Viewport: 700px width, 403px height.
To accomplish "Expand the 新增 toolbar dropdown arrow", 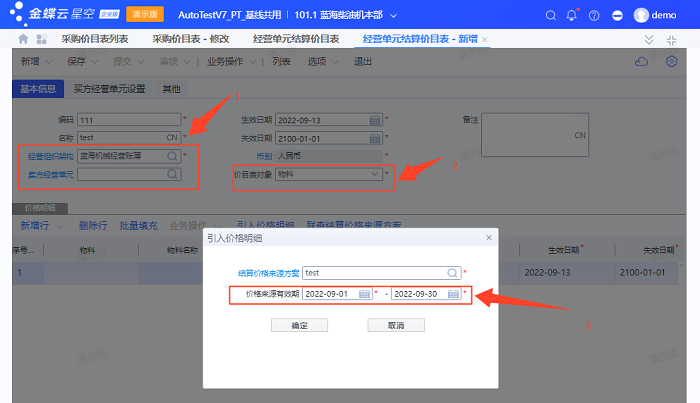I will (49, 62).
